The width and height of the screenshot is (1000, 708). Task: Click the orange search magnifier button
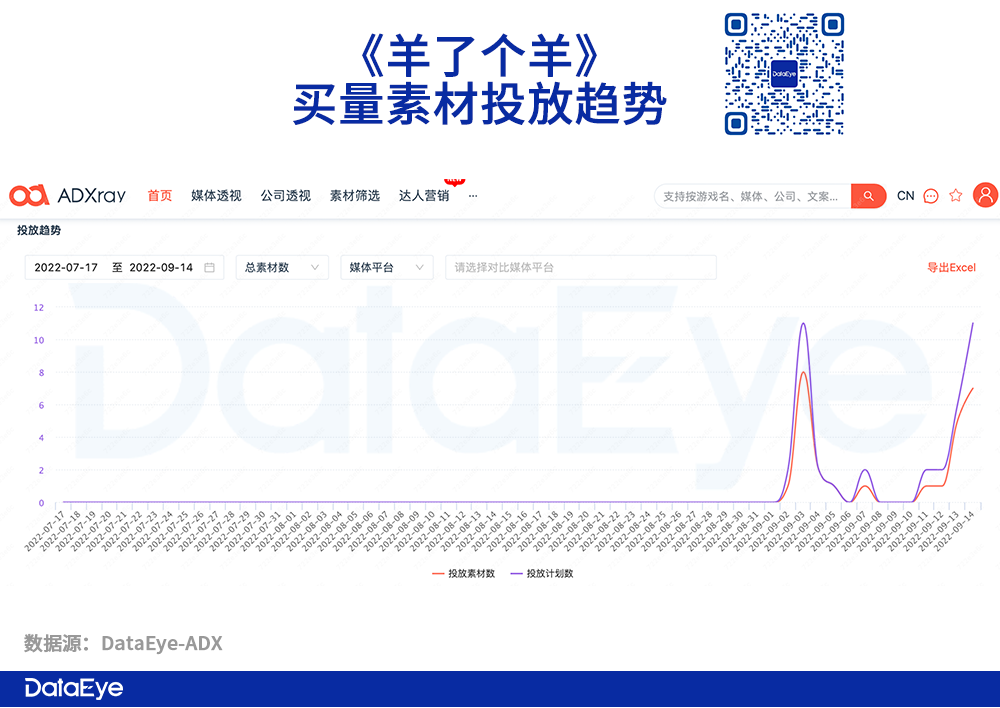pyautogui.click(x=868, y=196)
